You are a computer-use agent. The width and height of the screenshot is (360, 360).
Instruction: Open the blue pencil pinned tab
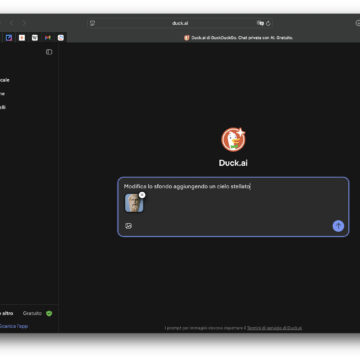click(x=9, y=38)
